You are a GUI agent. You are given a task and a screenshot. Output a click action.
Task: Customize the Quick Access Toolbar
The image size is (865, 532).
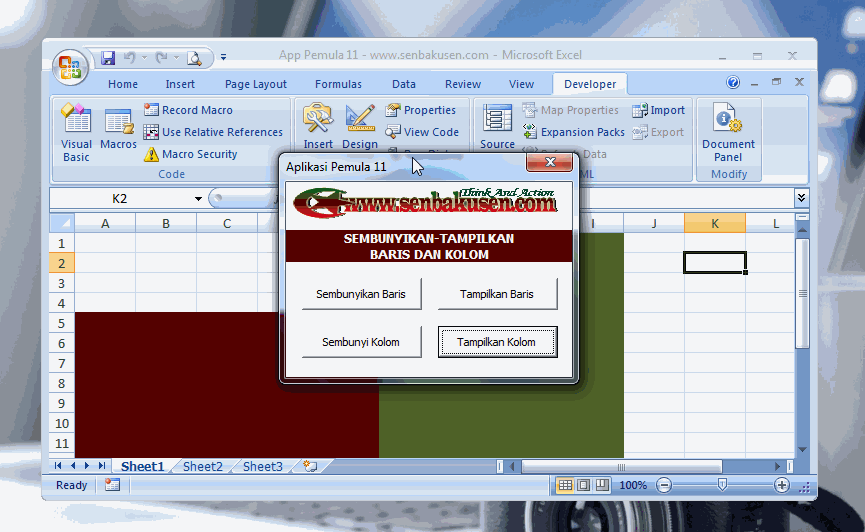[x=223, y=57]
